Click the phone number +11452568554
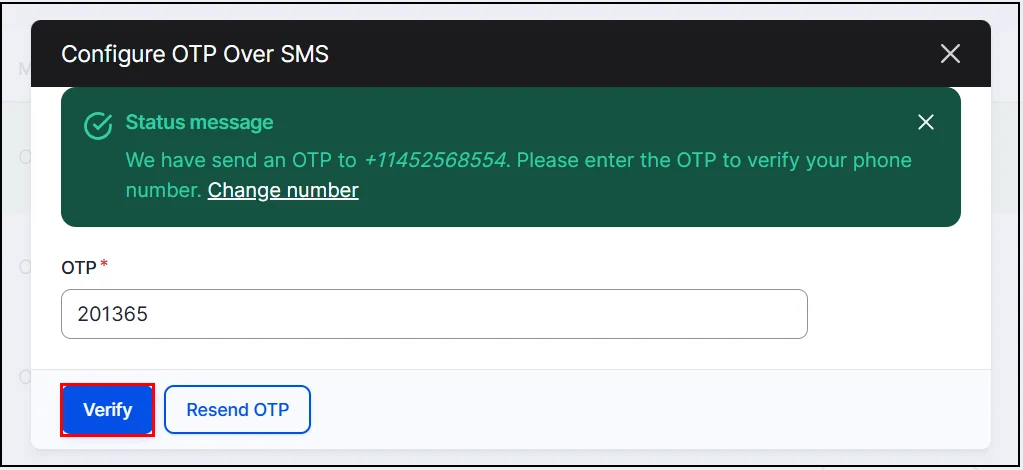Image resolution: width=1023 pixels, height=470 pixels. [x=434, y=160]
